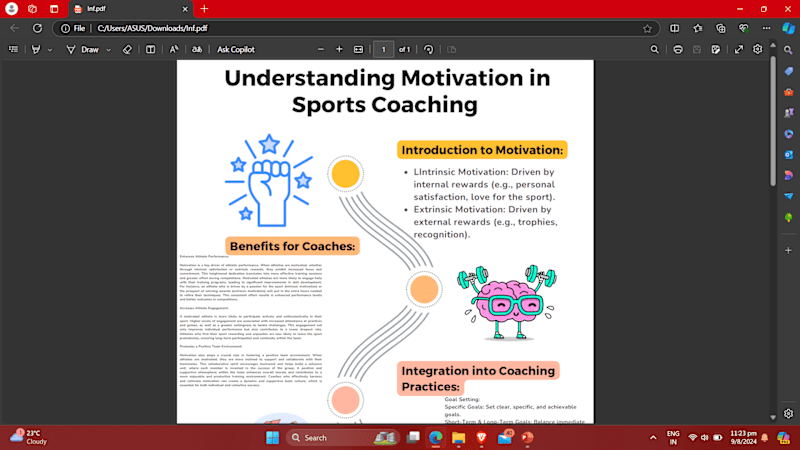Open Mail app from taskbar
This screenshot has width=800, height=450.
click(505, 438)
